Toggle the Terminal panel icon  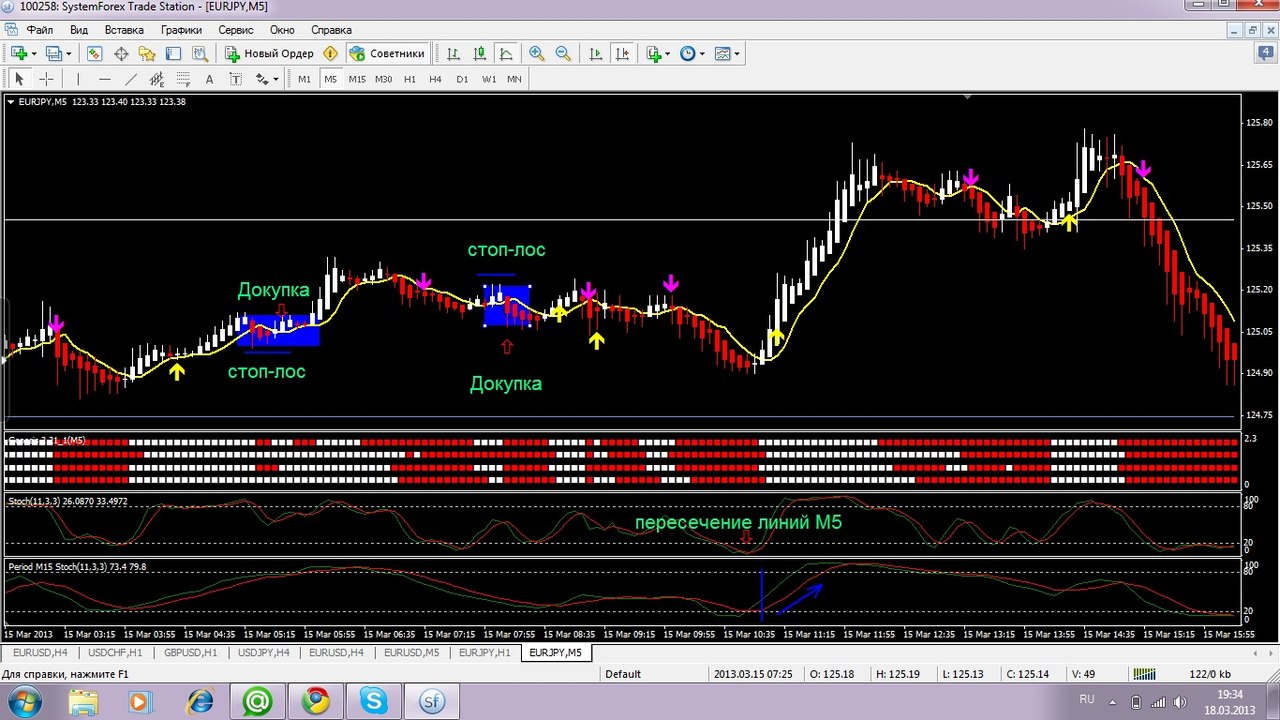point(173,53)
